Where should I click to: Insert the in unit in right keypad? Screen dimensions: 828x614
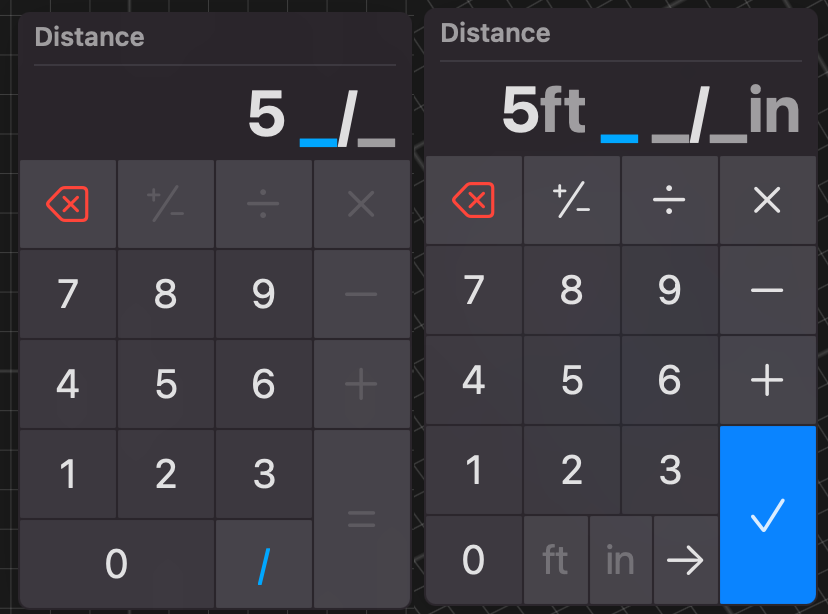tap(620, 560)
